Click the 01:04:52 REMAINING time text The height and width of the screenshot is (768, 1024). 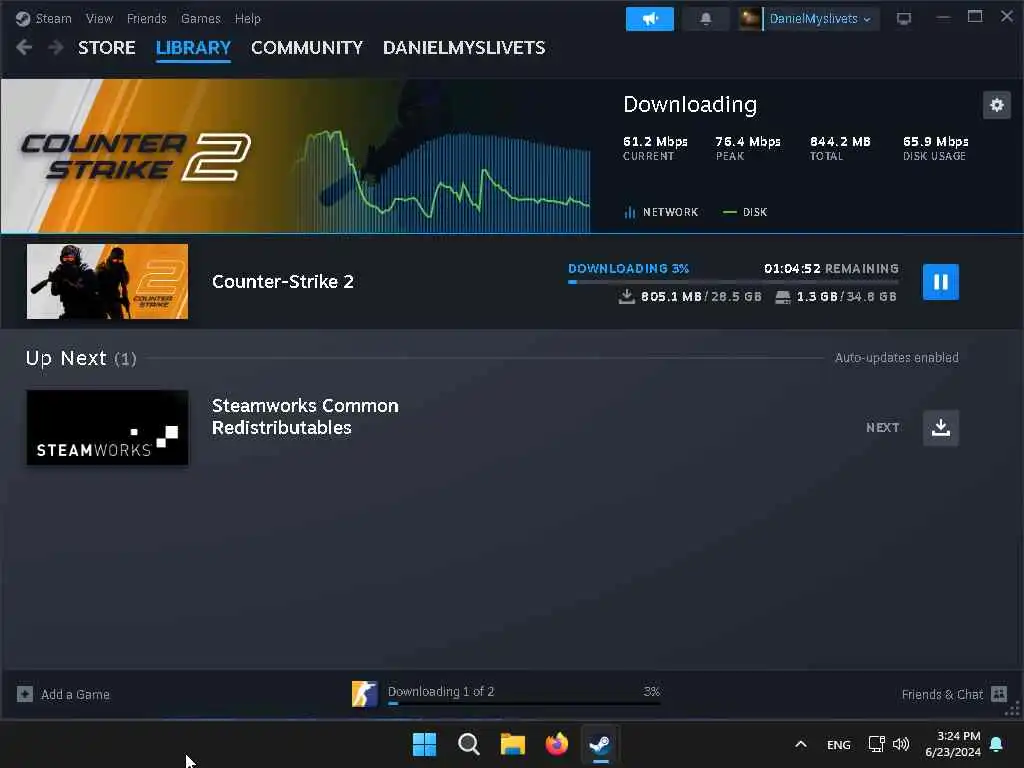coord(831,268)
